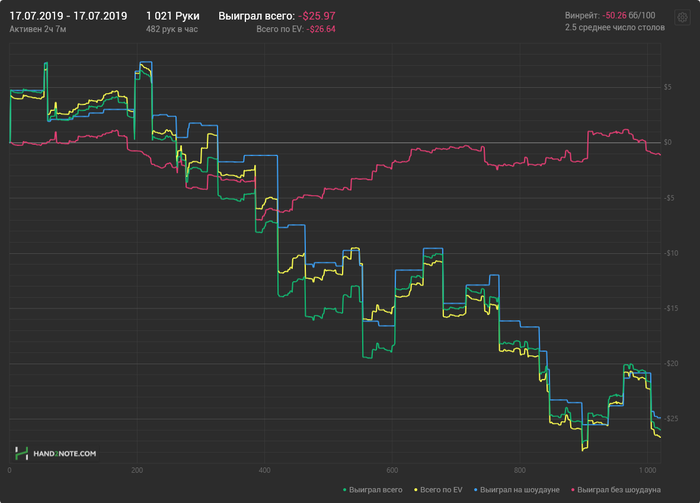Click the '482 рук в час' statistic

pyautogui.click(x=173, y=30)
